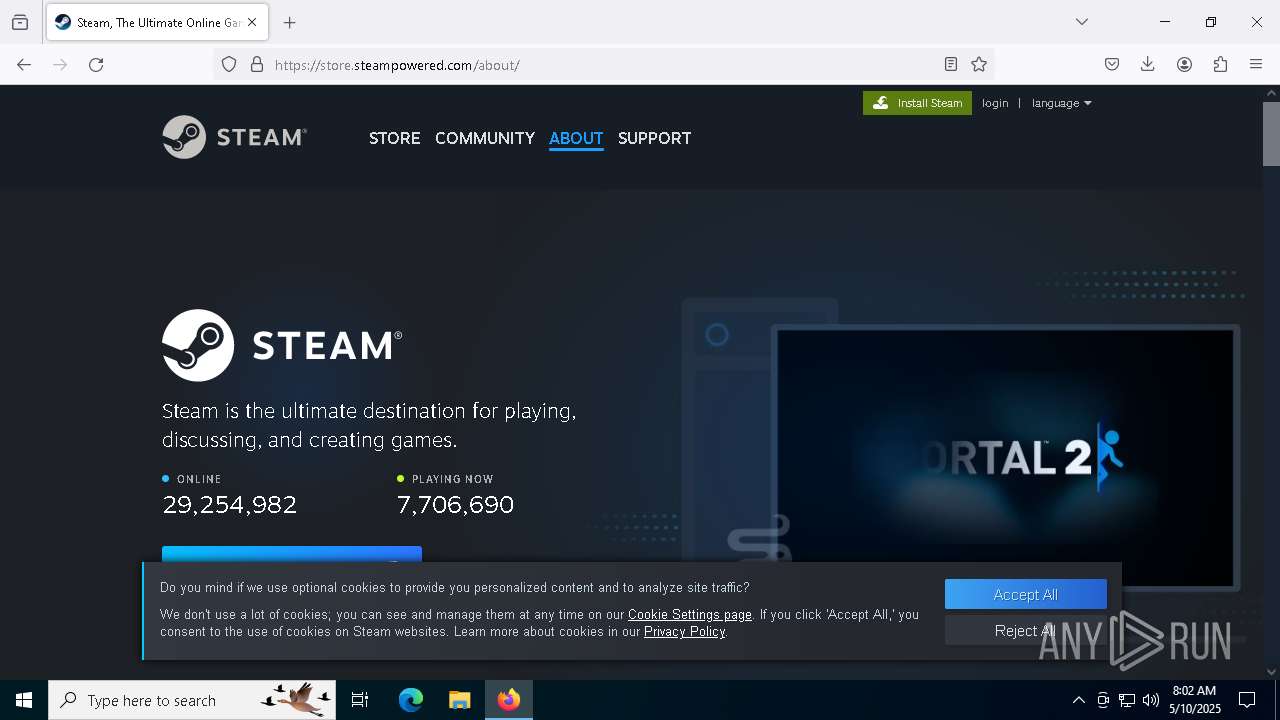This screenshot has height=720, width=1280.
Task: Open Windows notification center
Action: [1247, 700]
